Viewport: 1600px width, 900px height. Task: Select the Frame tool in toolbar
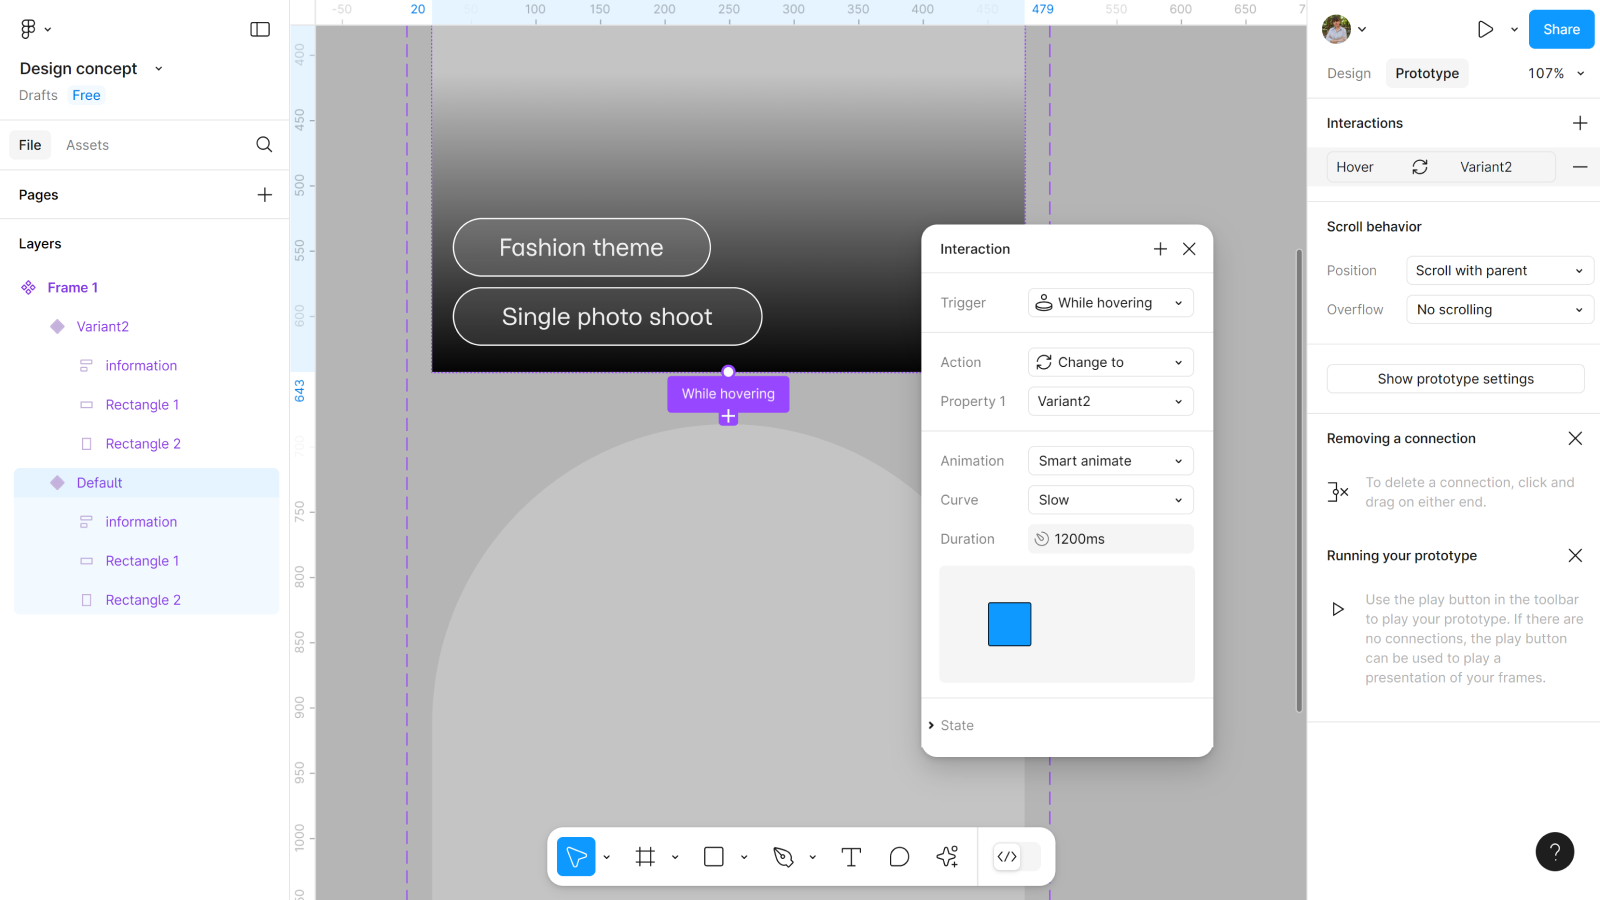tap(645, 857)
